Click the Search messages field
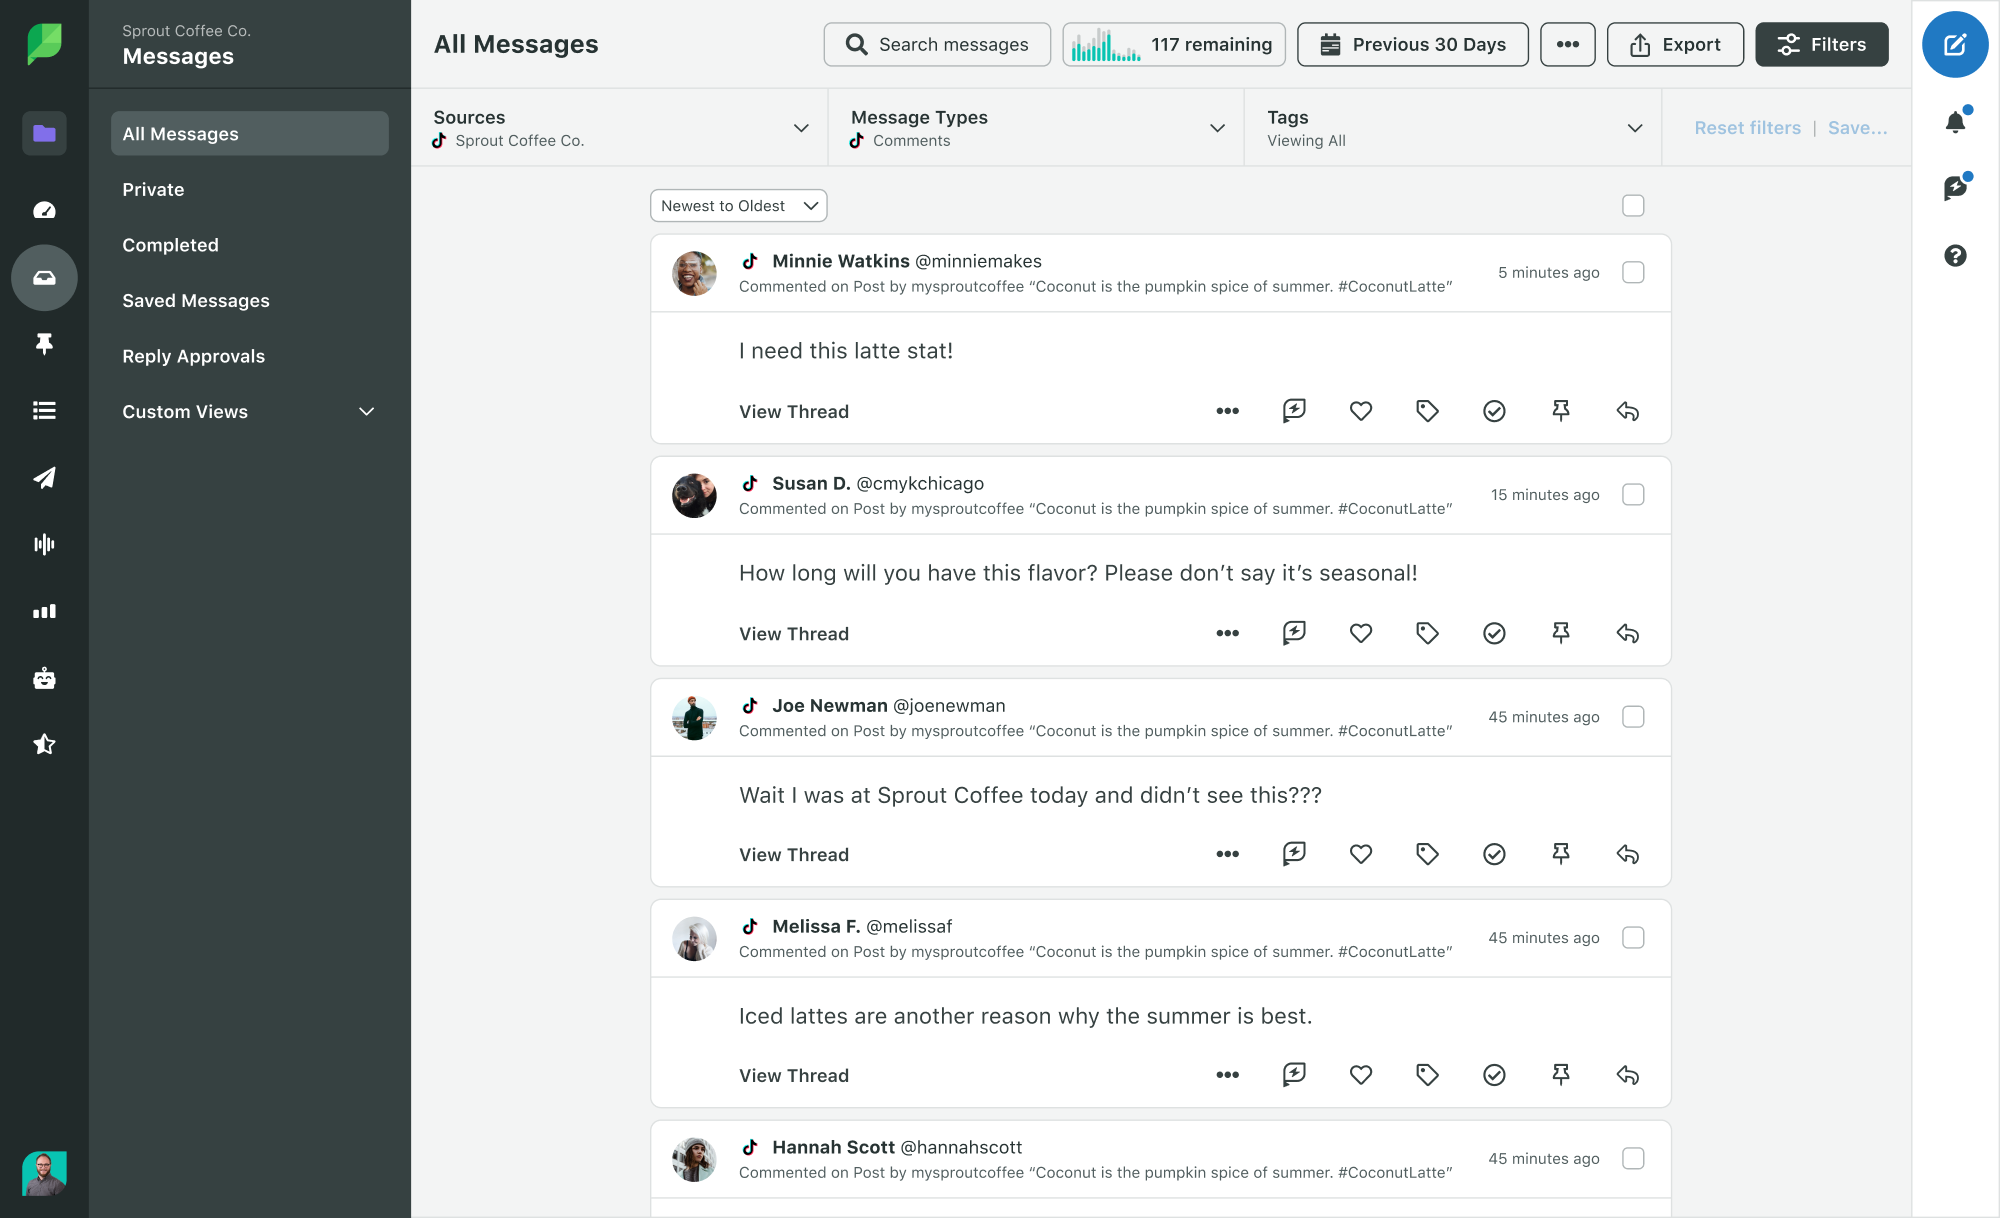The height and width of the screenshot is (1218, 2000). 937,44
